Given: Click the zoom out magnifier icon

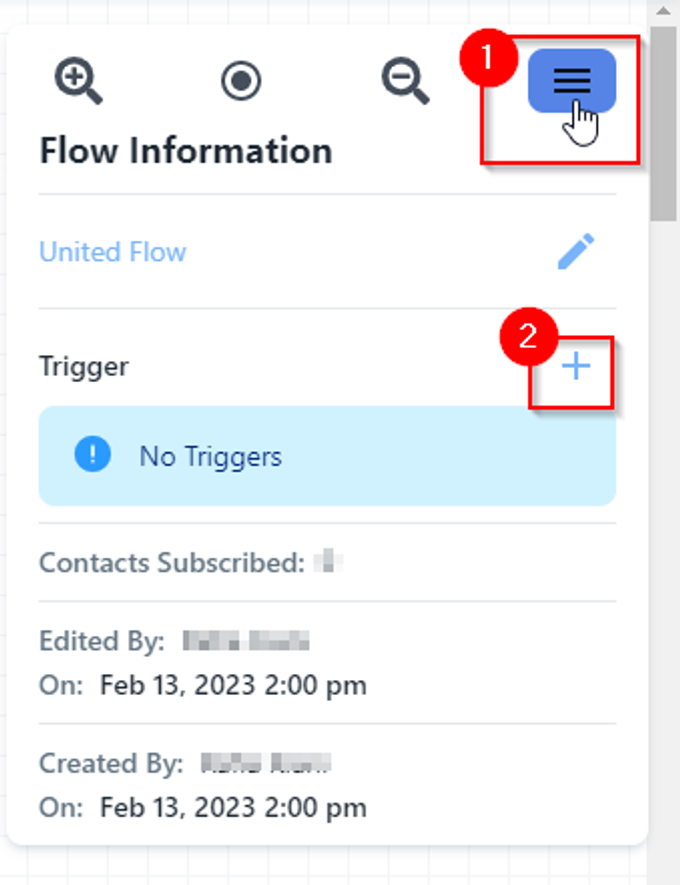Looking at the screenshot, I should click(x=405, y=80).
